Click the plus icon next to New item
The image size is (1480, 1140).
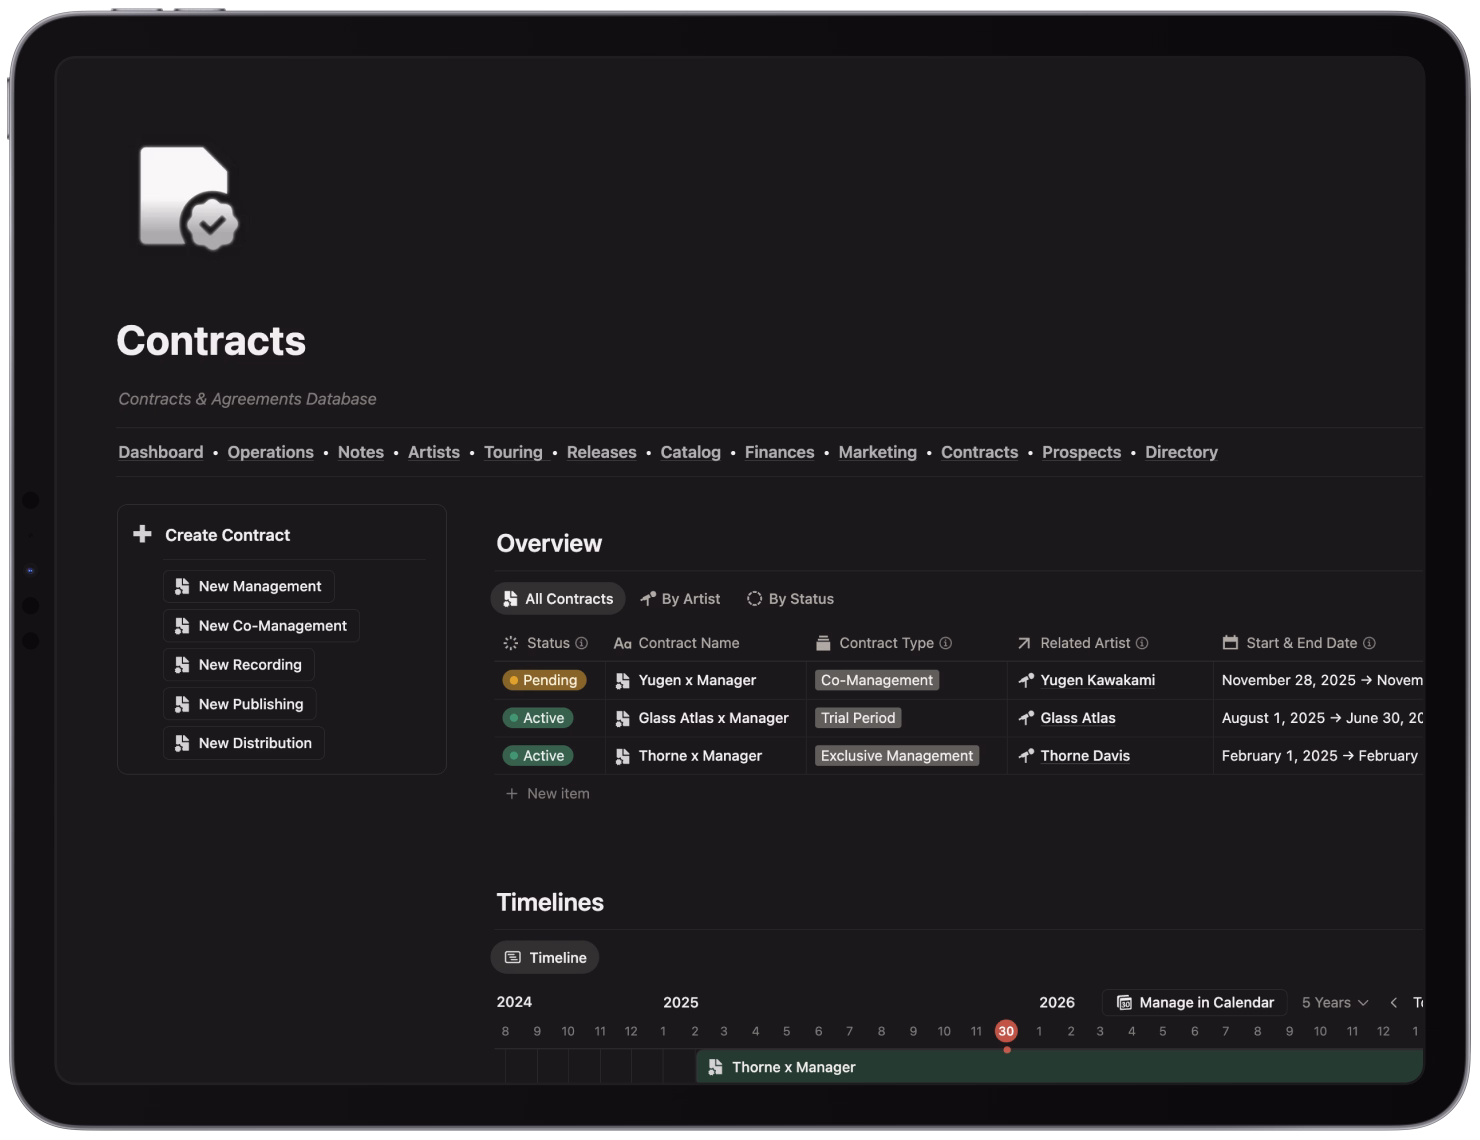[x=512, y=793]
